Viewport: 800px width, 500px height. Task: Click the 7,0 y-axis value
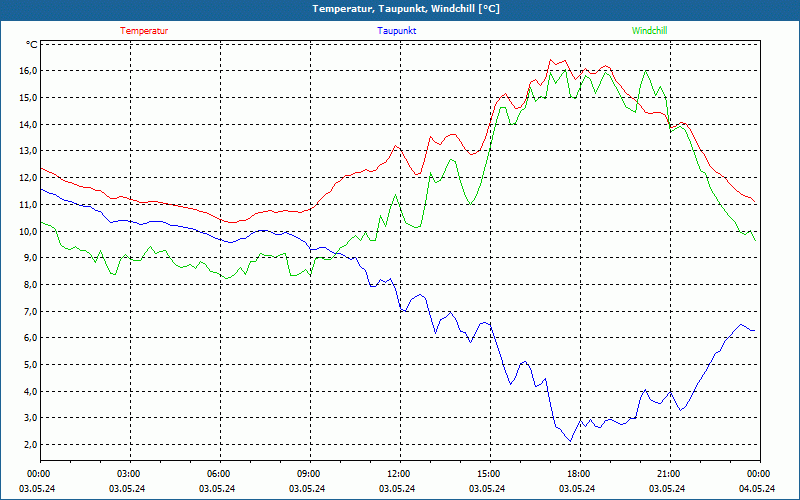pyautogui.click(x=31, y=311)
